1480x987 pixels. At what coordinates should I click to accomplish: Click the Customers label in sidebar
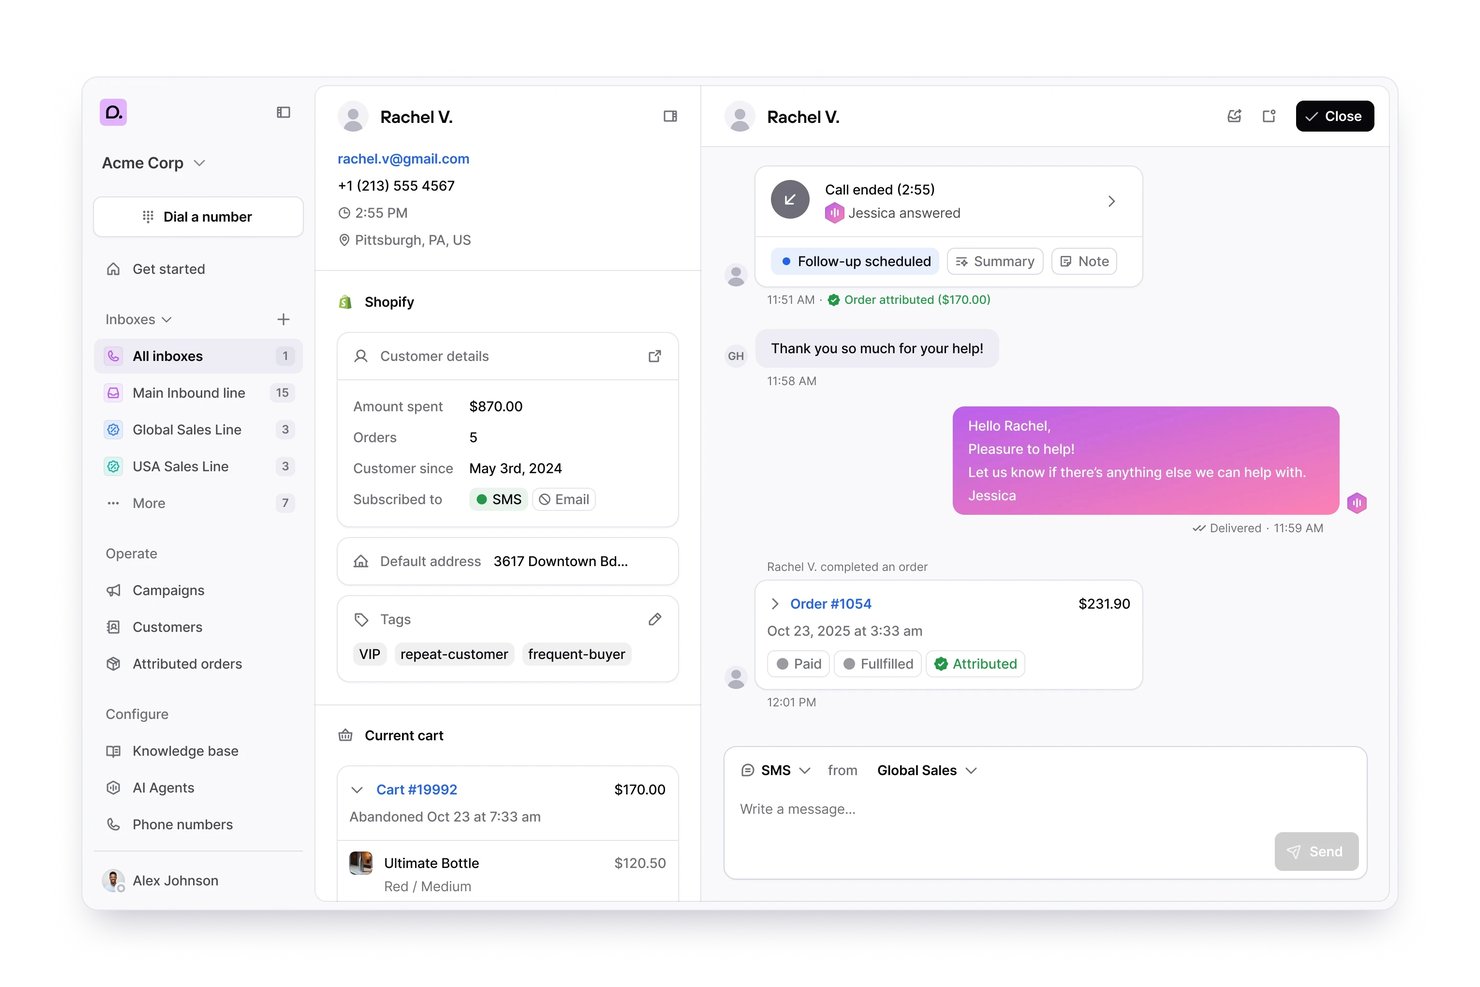[168, 627]
